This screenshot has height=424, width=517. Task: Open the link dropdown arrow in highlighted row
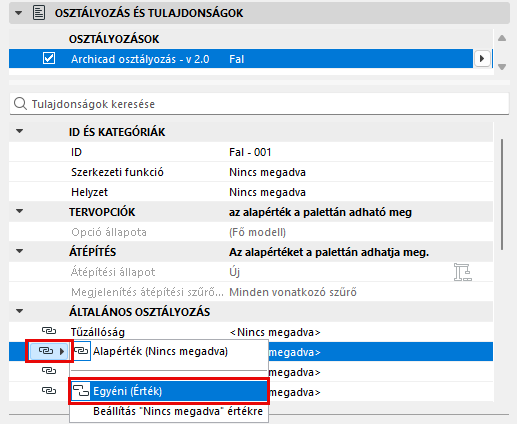(62, 351)
